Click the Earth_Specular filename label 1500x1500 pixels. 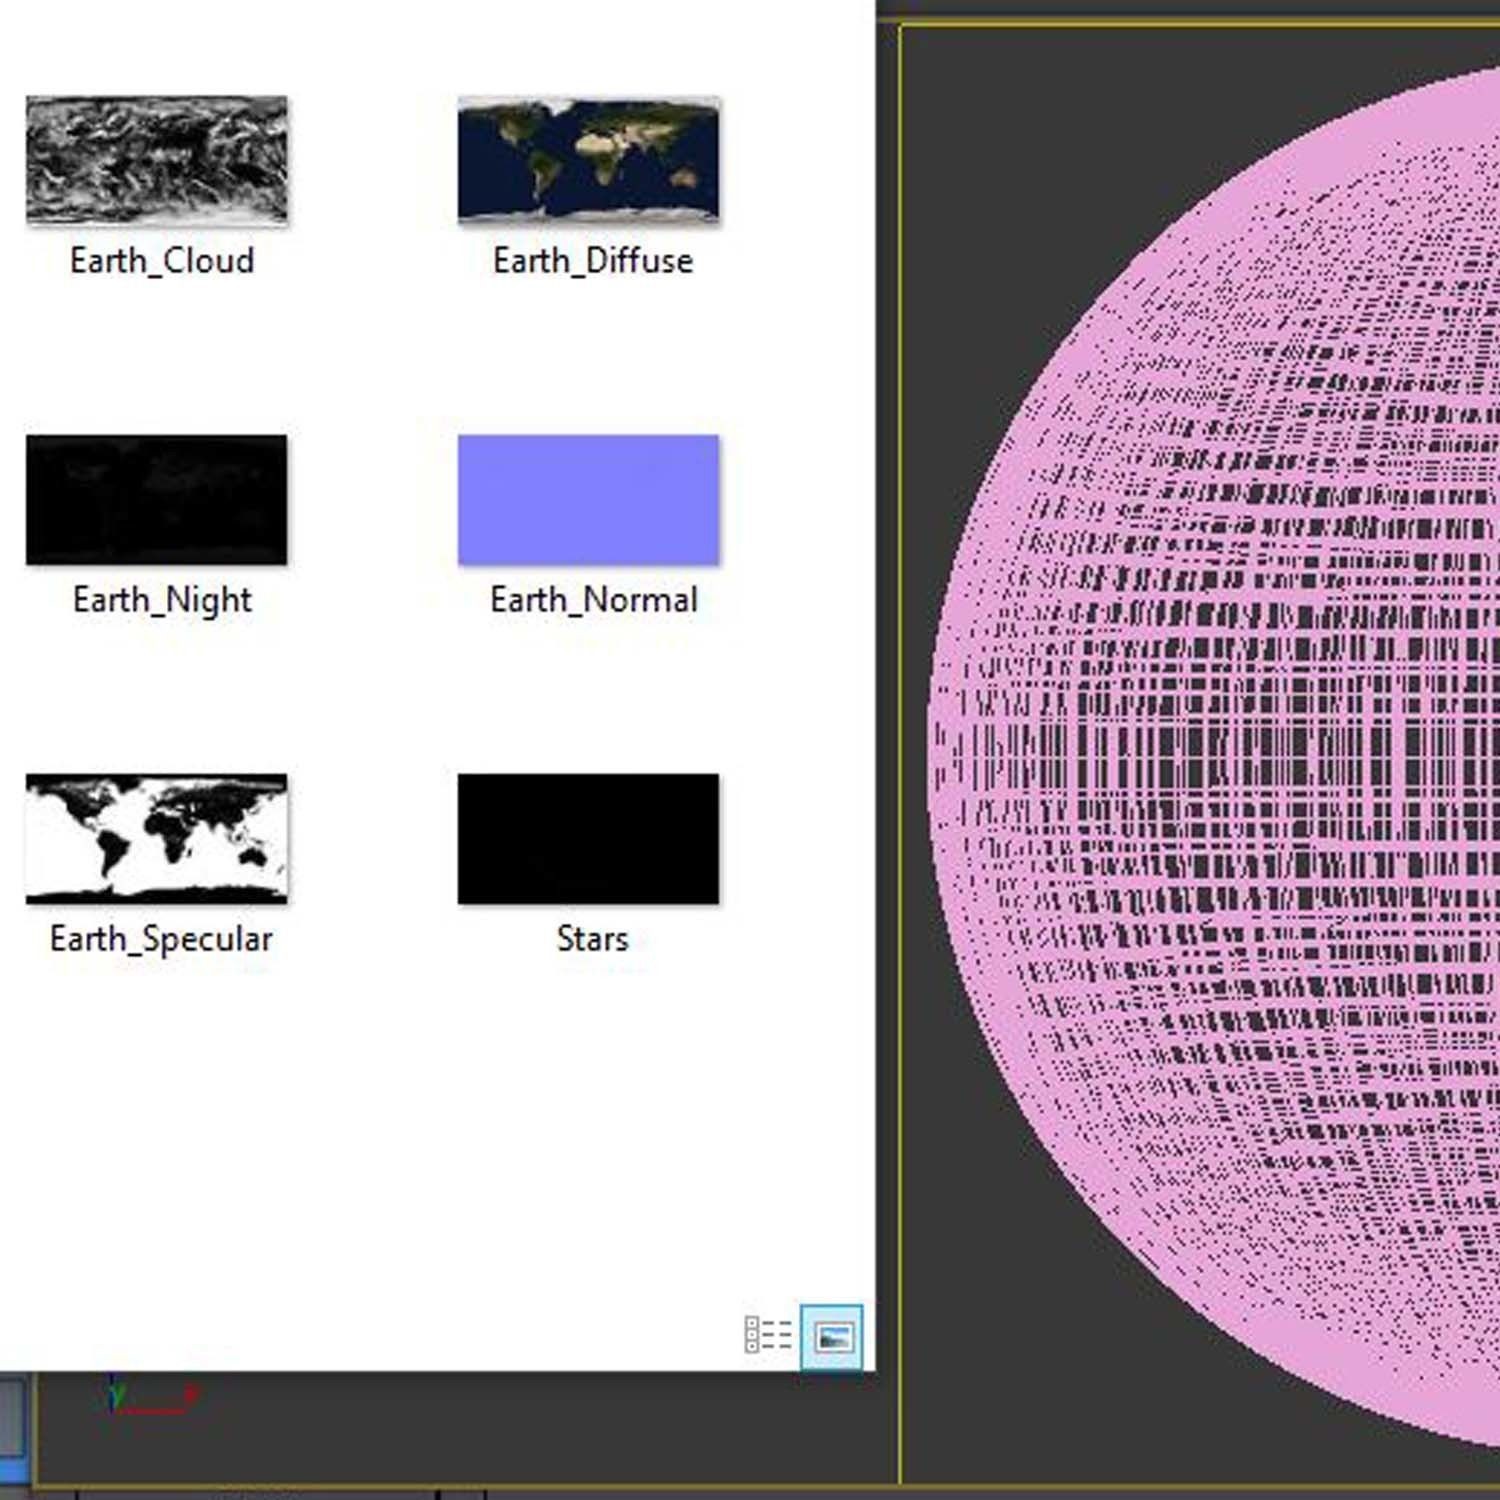click(x=161, y=938)
